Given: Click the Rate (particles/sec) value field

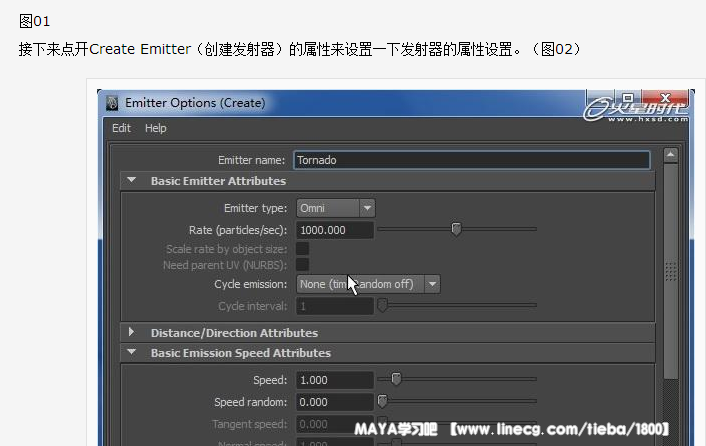Looking at the screenshot, I should point(335,230).
